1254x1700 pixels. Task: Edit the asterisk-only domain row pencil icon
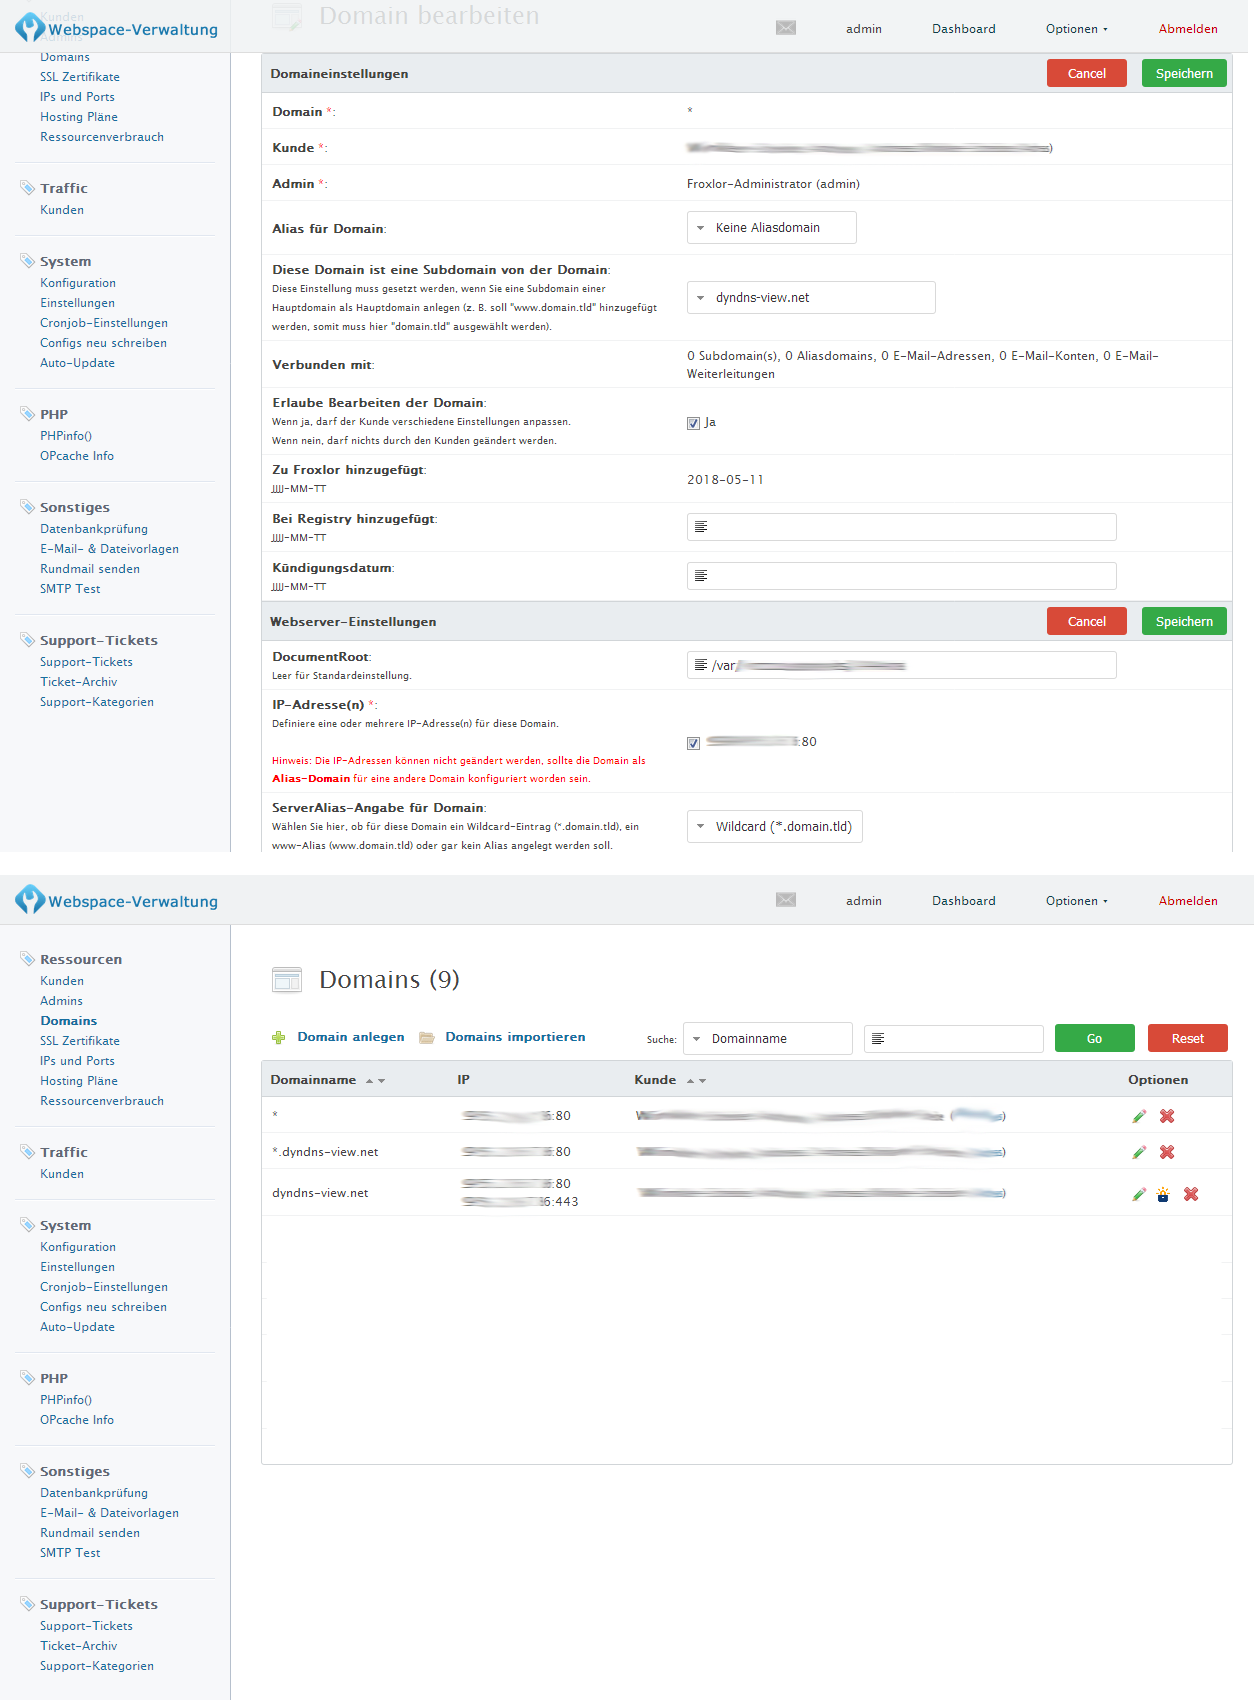point(1139,1116)
